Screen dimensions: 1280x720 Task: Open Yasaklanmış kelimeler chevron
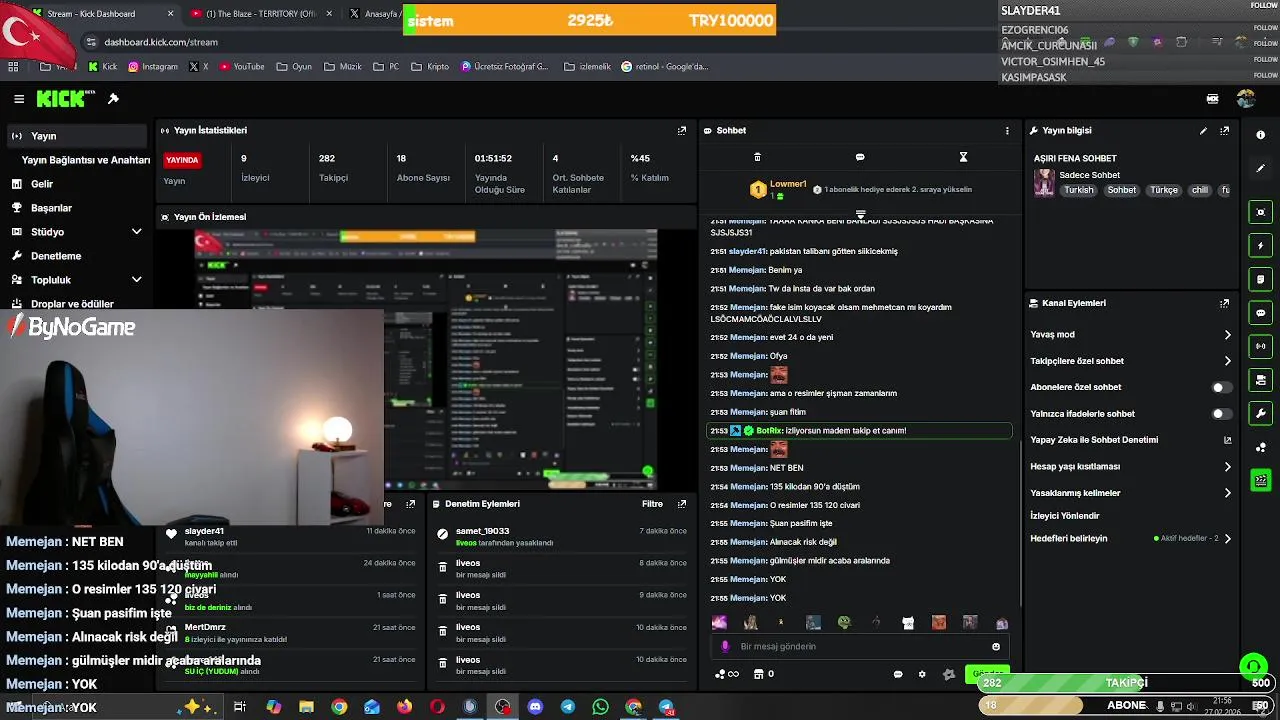pos(1228,493)
